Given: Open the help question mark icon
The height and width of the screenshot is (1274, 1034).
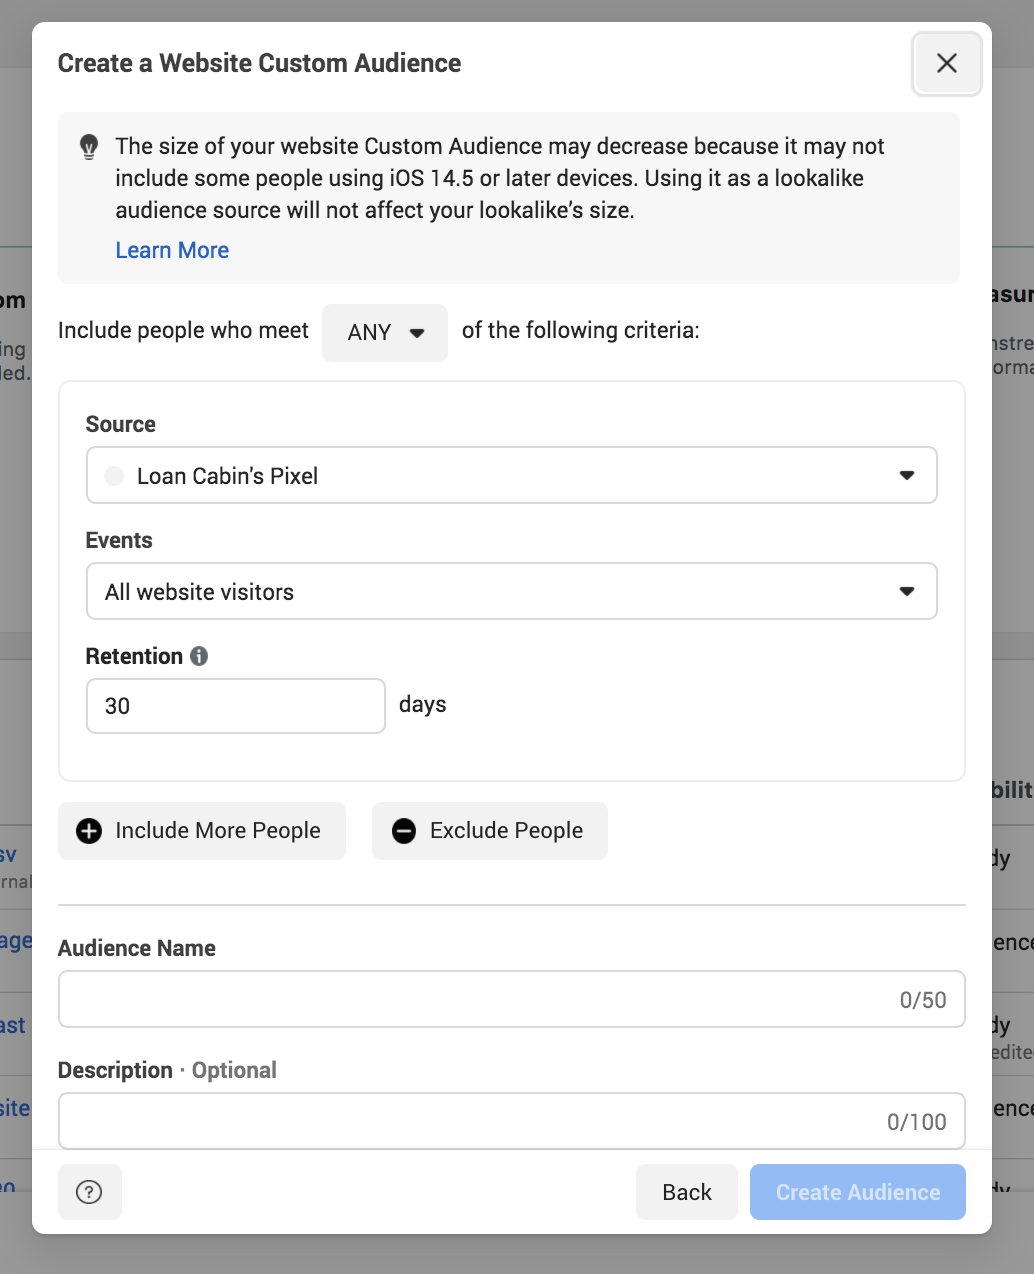Looking at the screenshot, I should [x=89, y=1192].
